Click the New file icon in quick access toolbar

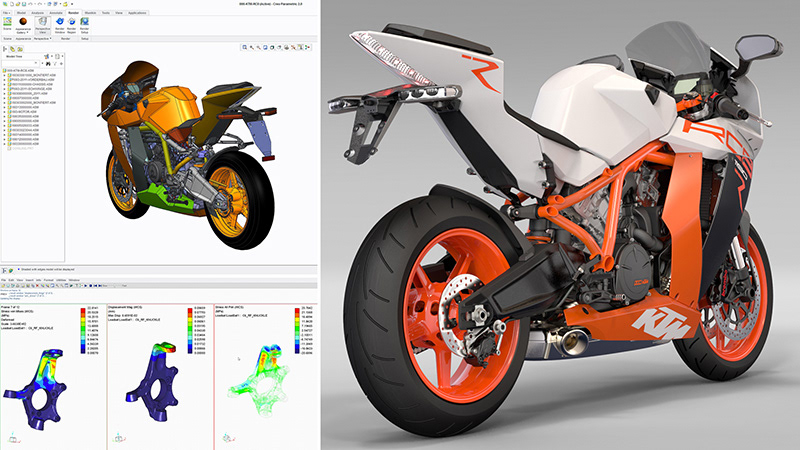[x=12, y=4]
